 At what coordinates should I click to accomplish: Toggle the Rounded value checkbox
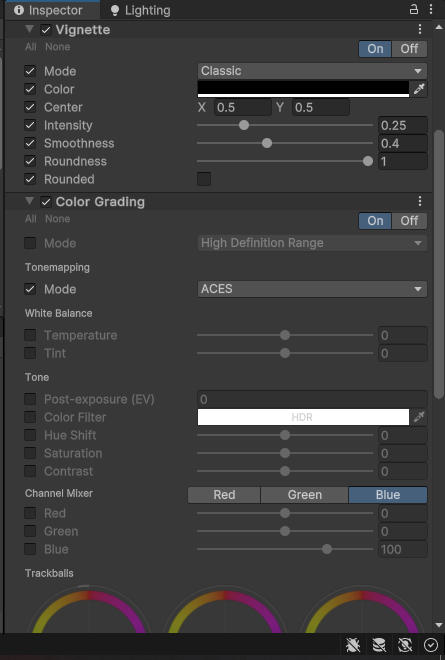coord(204,179)
